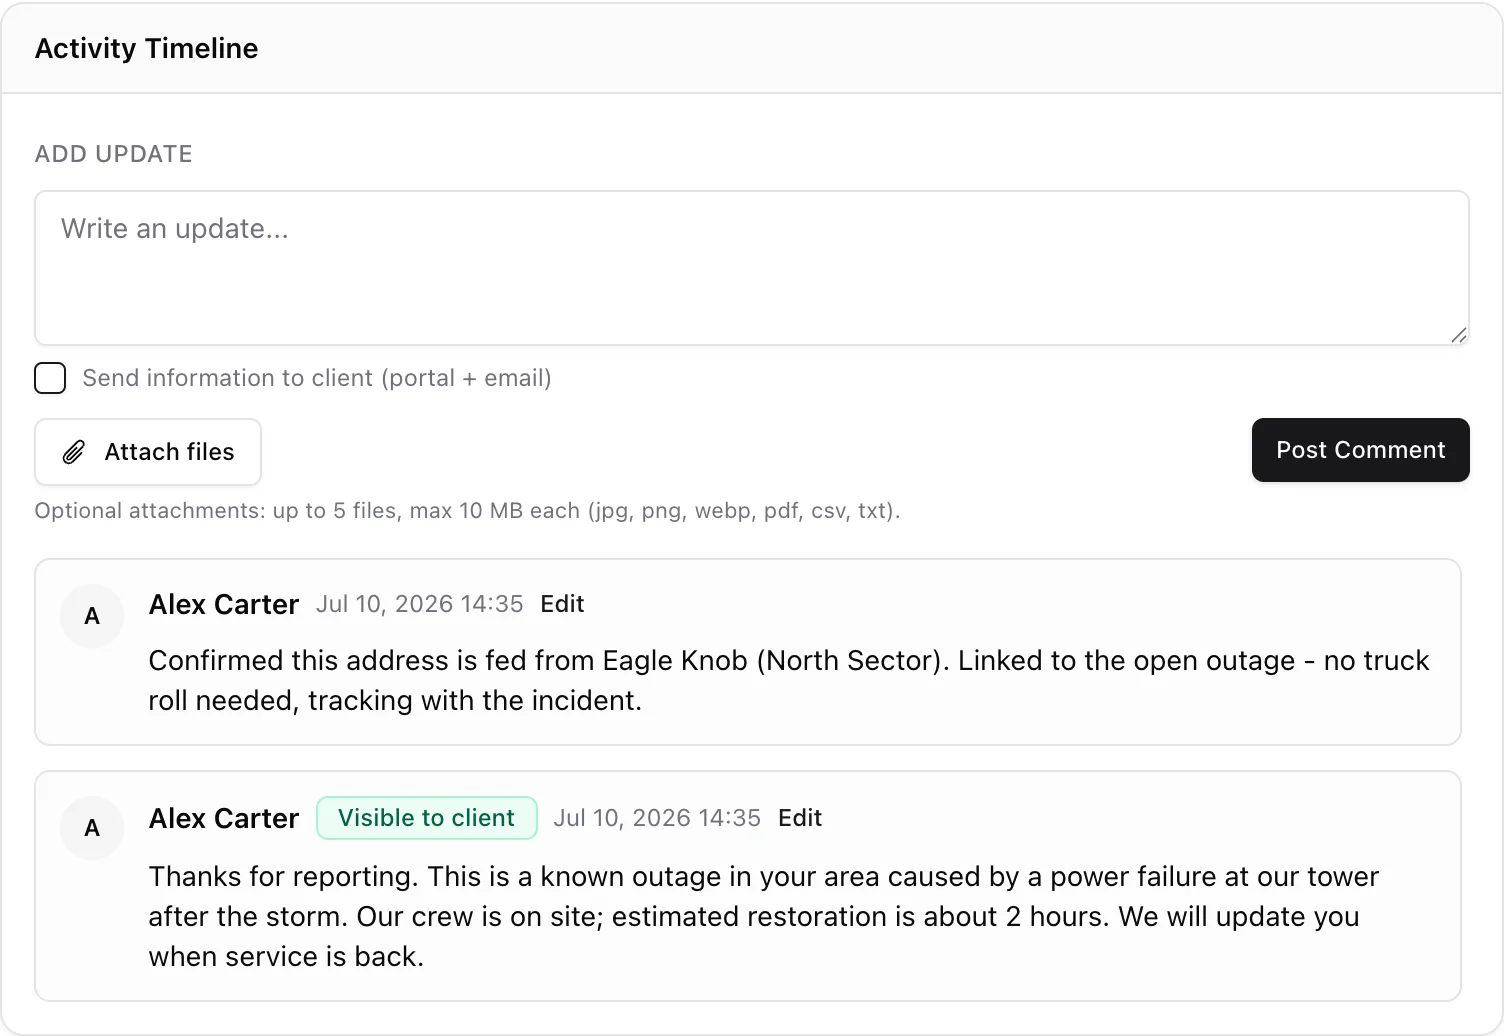
Task: Click the 'Confirmed this address is fed' comment text
Action: (x=789, y=681)
